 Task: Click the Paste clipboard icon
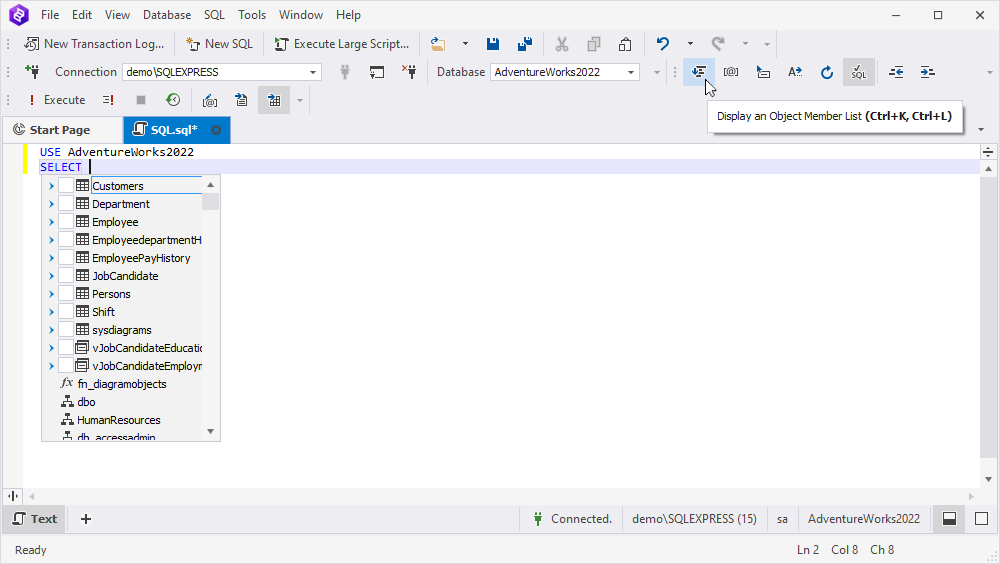click(625, 44)
